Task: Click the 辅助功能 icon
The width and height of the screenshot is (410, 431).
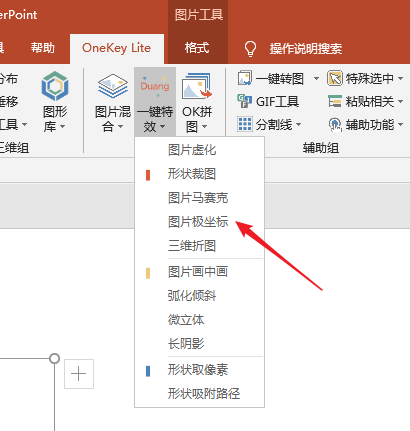Action: pos(335,124)
